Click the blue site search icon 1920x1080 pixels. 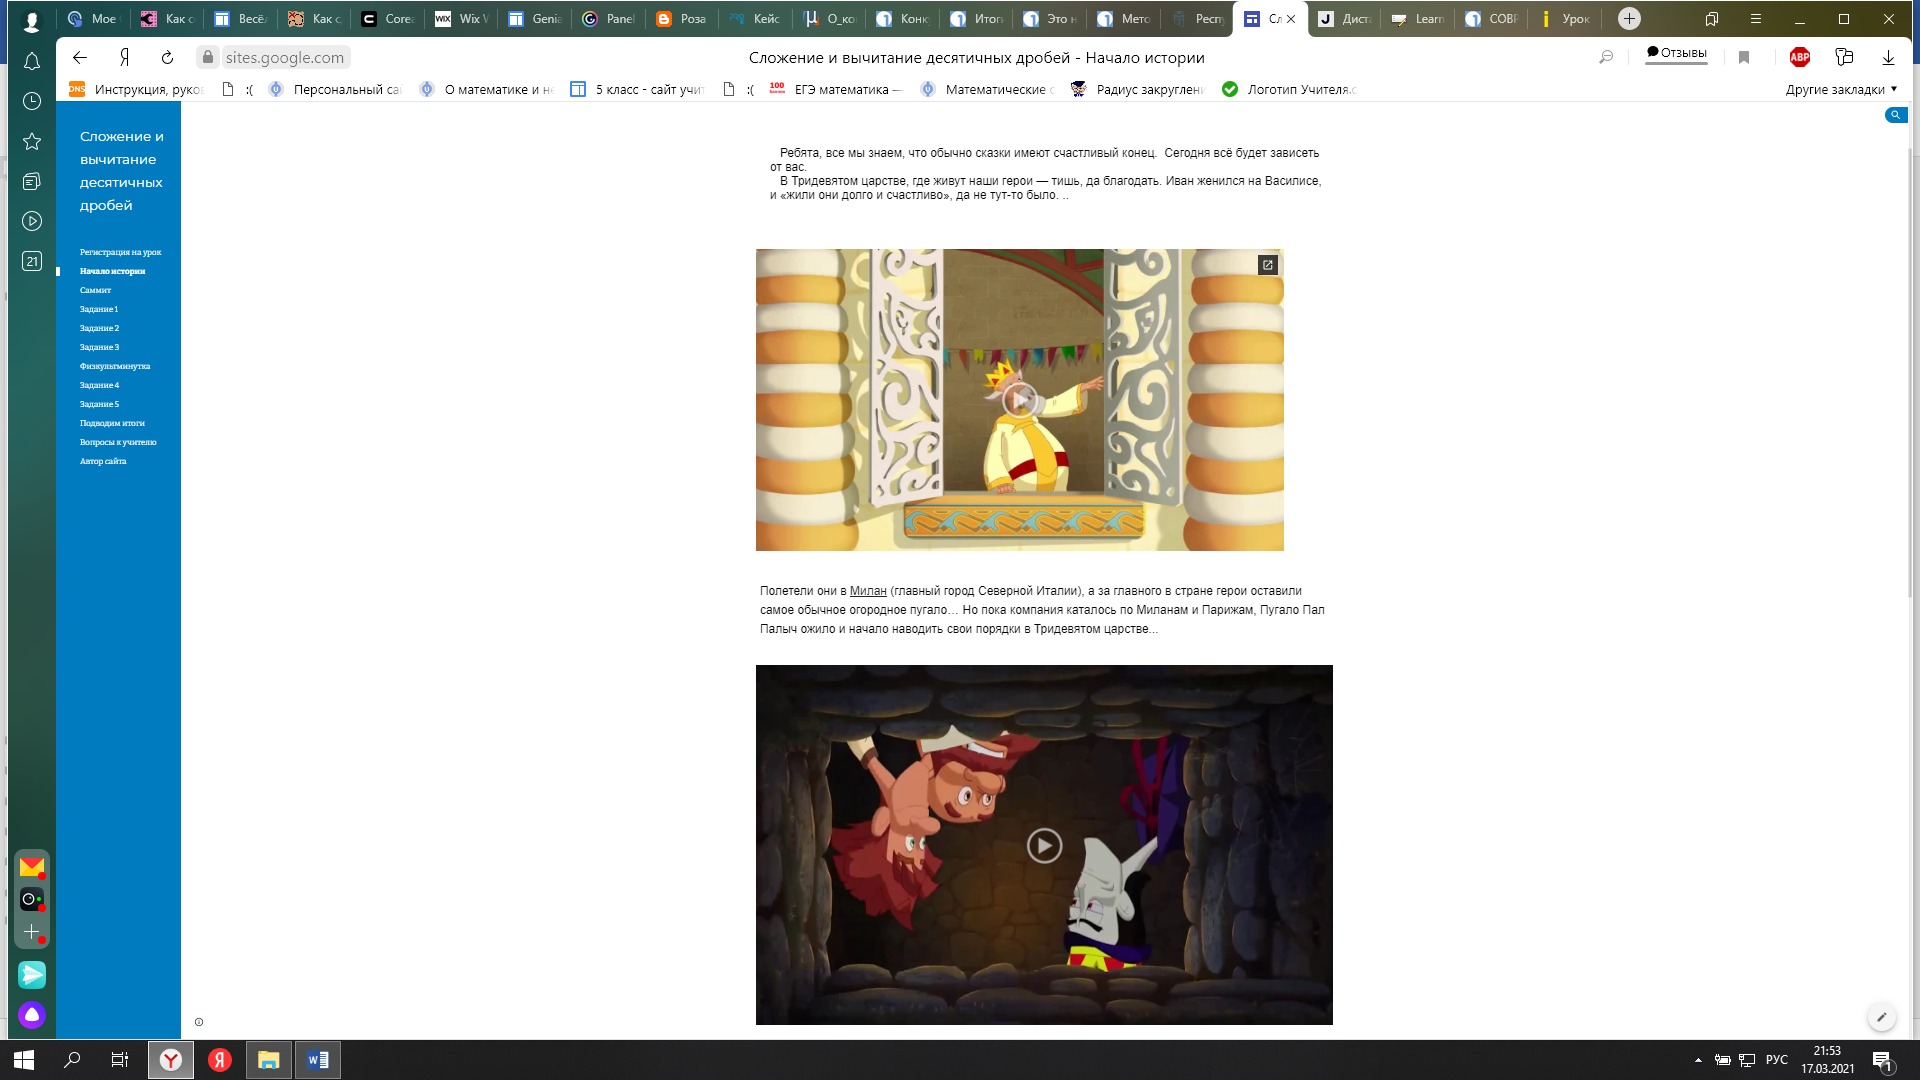1895,115
